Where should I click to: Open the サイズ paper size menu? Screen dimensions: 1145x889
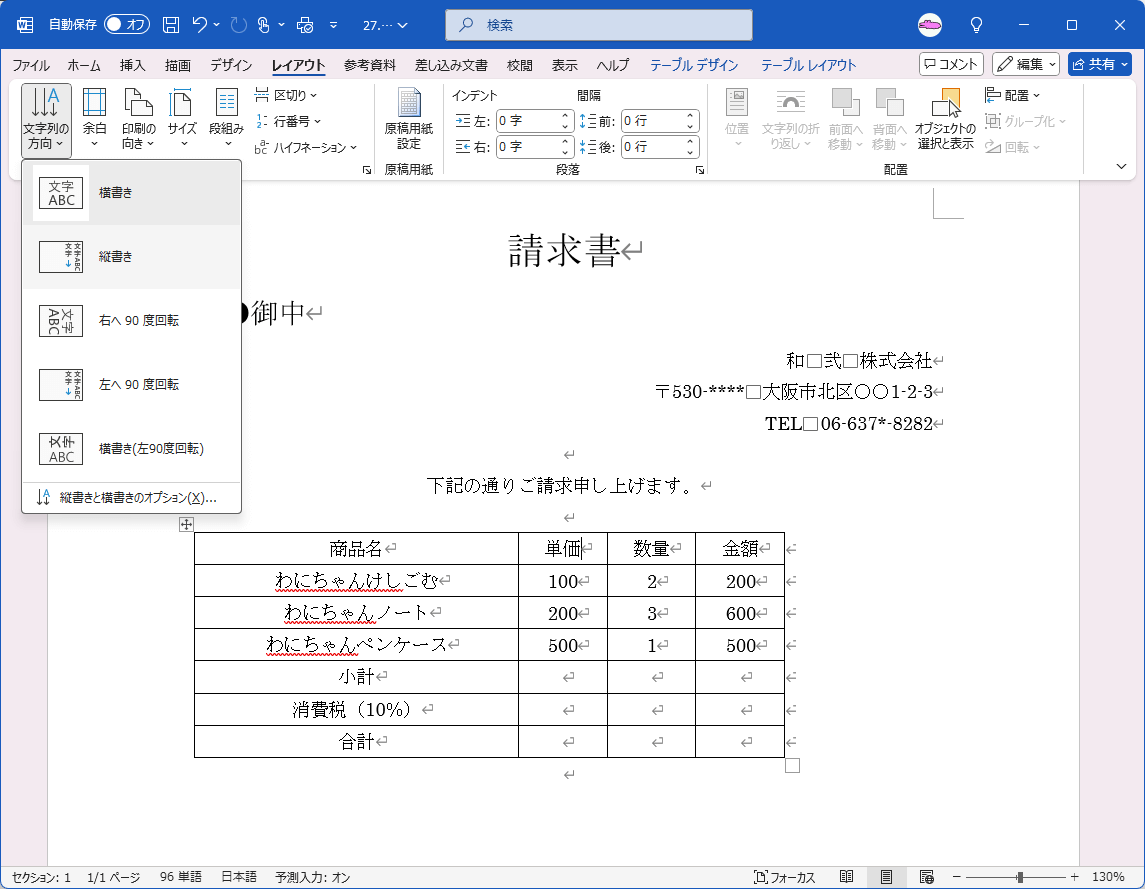click(182, 118)
